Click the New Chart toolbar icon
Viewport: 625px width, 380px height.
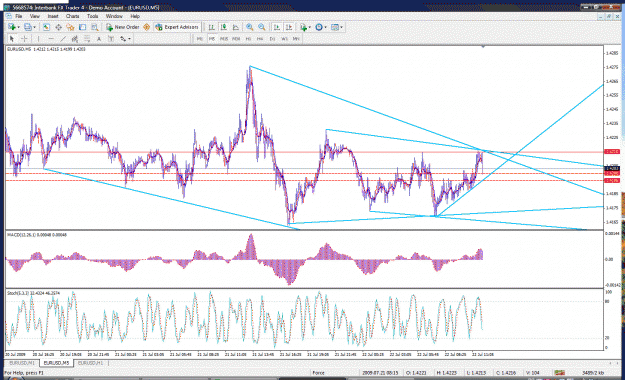(12, 27)
